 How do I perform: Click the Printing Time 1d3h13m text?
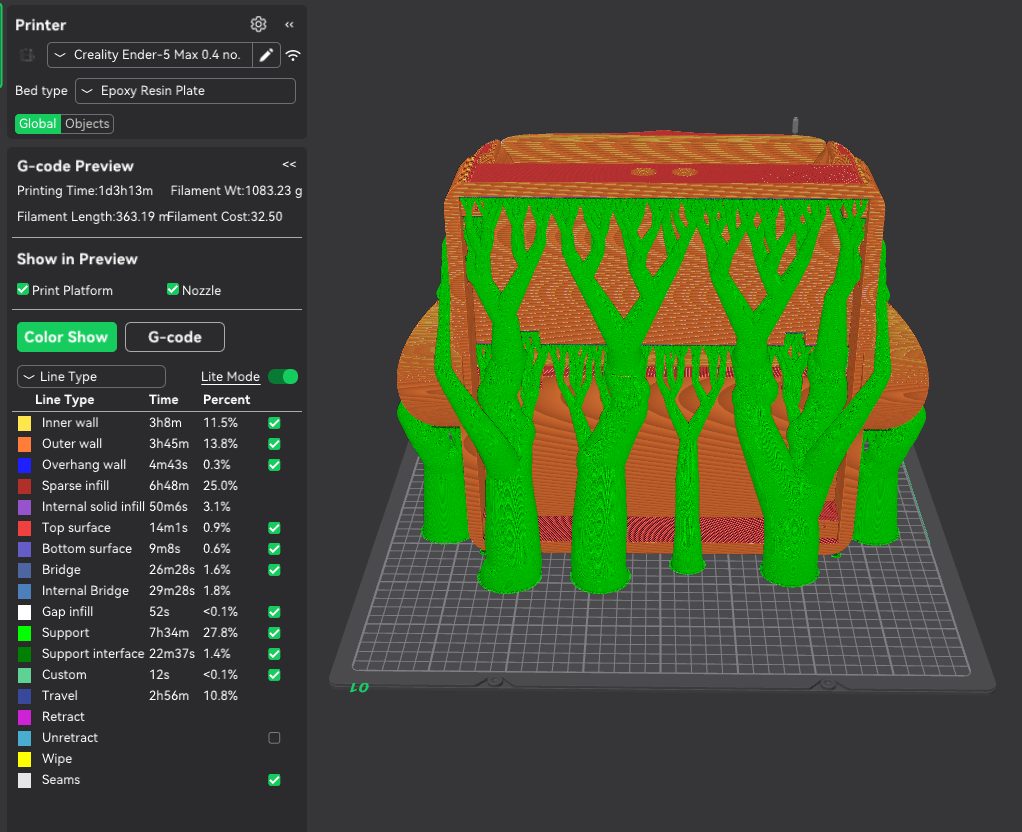point(85,190)
